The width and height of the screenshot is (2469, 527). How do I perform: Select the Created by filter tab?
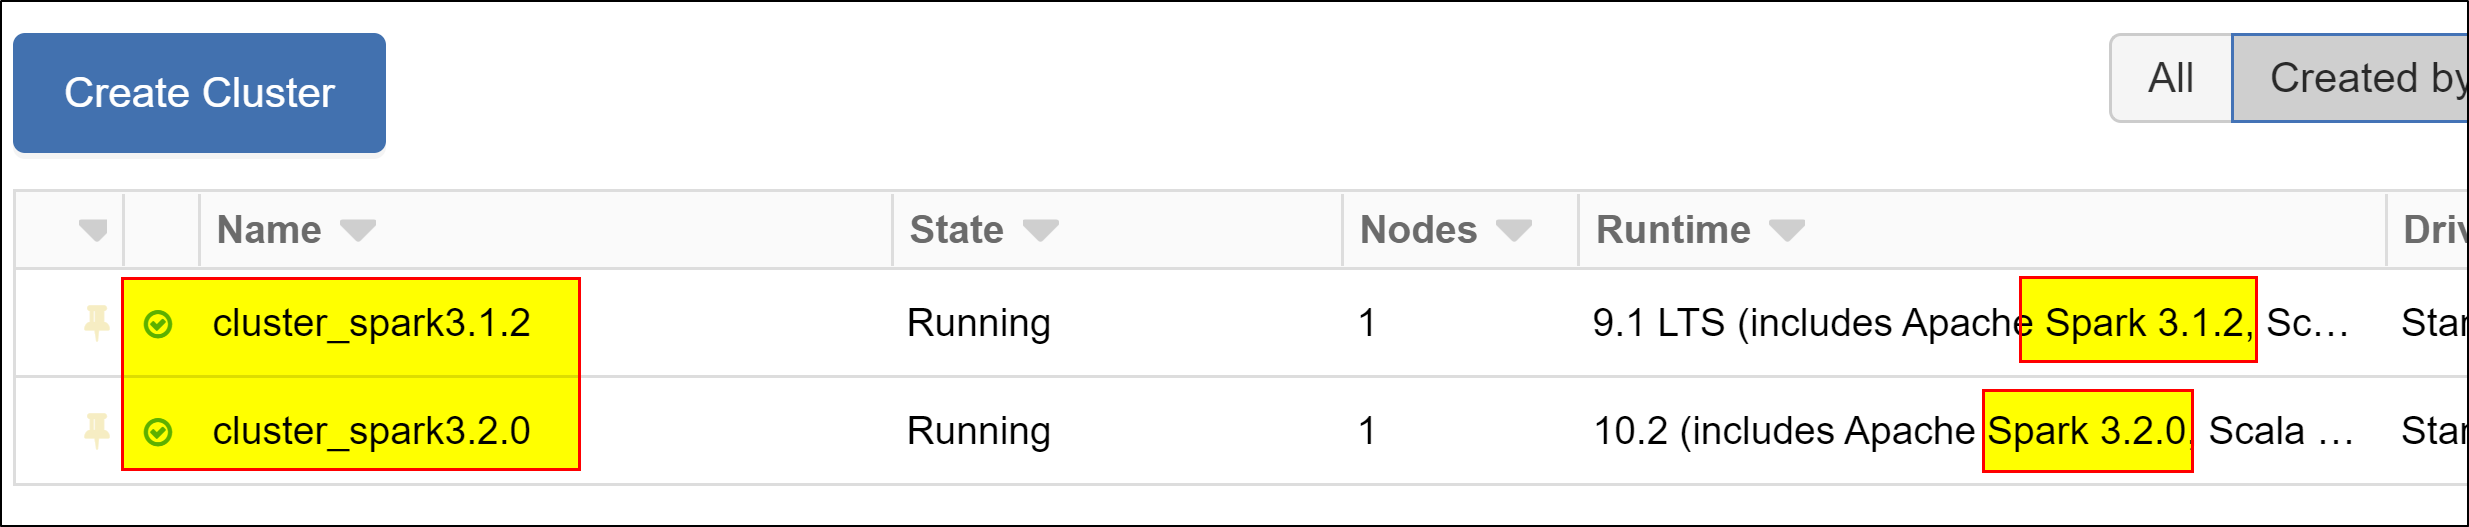2350,78
